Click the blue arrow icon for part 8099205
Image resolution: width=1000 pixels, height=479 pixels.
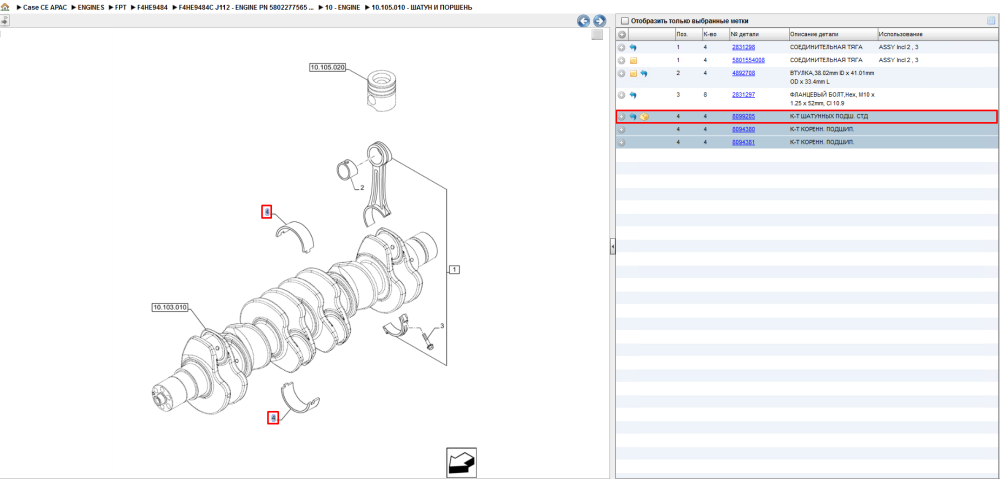633,117
